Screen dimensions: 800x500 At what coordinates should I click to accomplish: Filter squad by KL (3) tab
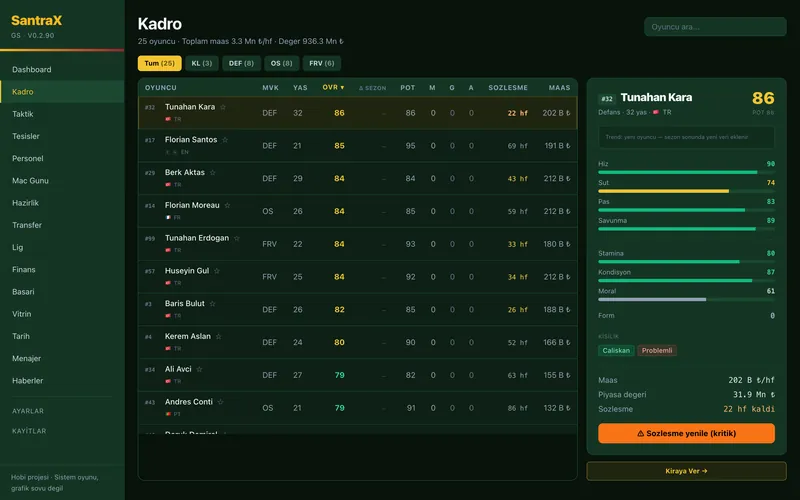coord(202,63)
